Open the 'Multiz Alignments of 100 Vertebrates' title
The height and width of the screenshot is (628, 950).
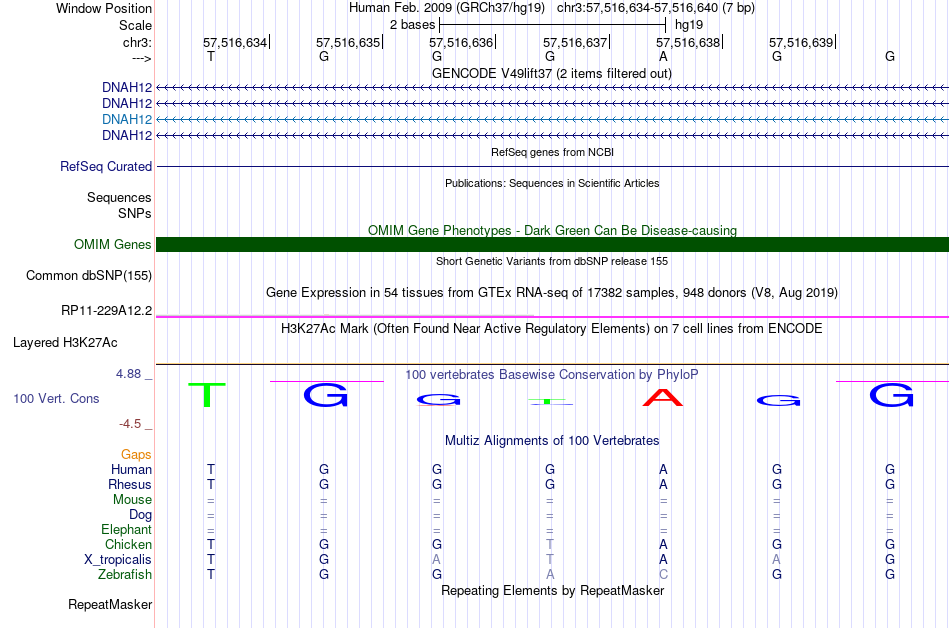pos(552,441)
